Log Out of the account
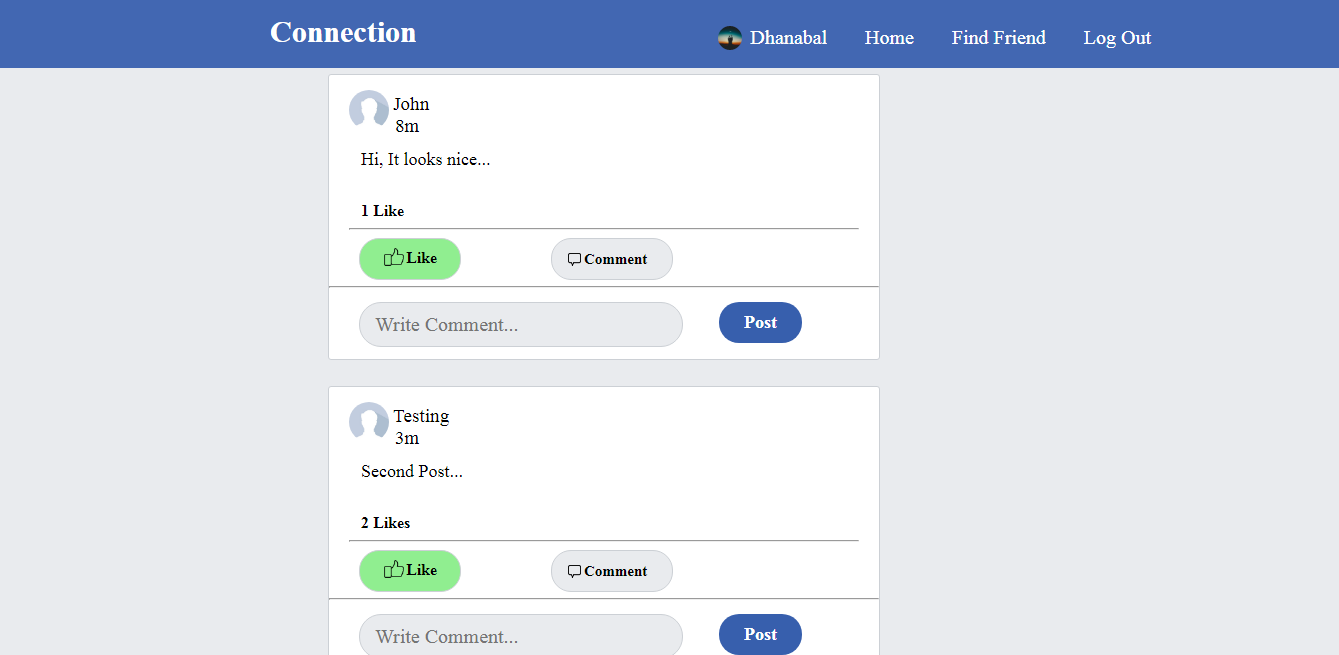The height and width of the screenshot is (655, 1339). click(x=1117, y=38)
